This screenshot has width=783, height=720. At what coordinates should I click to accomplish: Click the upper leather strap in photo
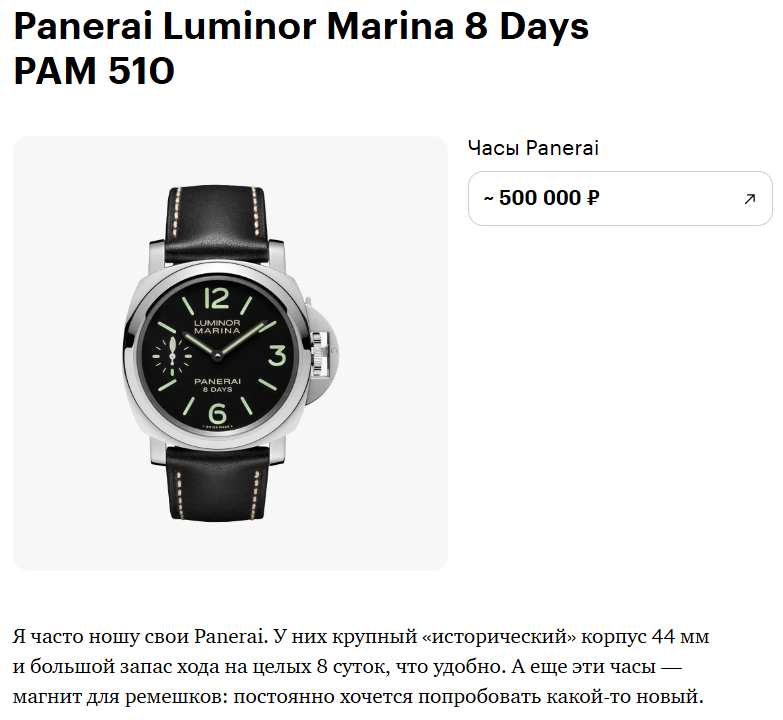[x=215, y=225]
